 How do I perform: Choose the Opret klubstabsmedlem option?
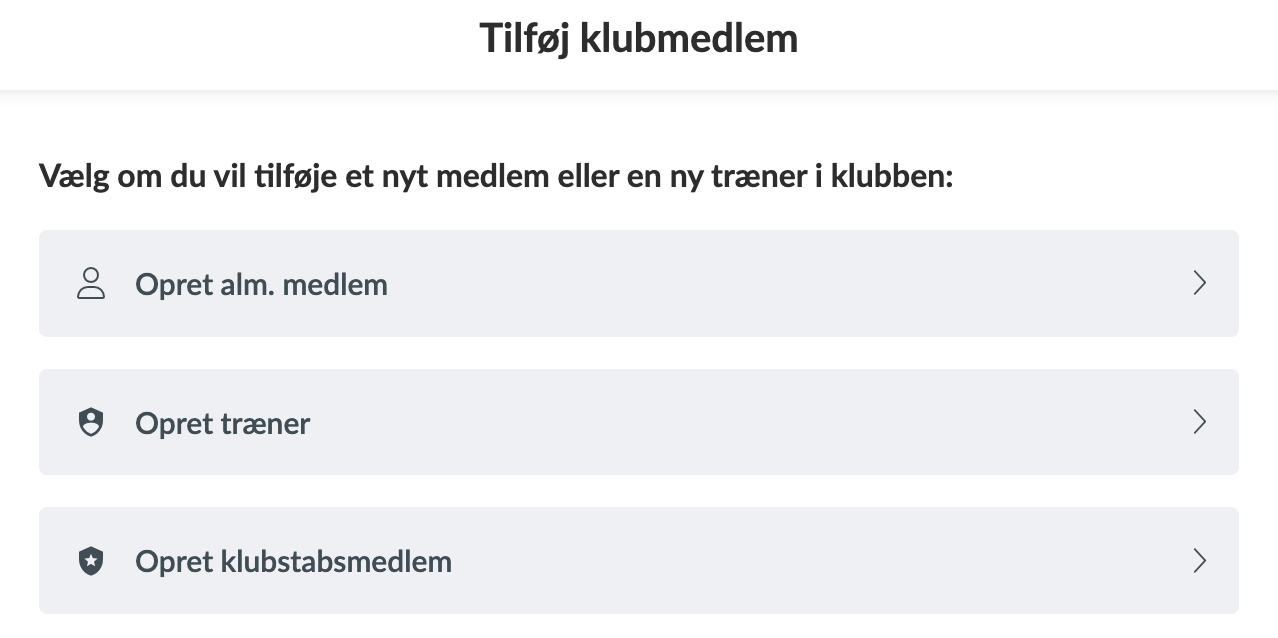(638, 561)
